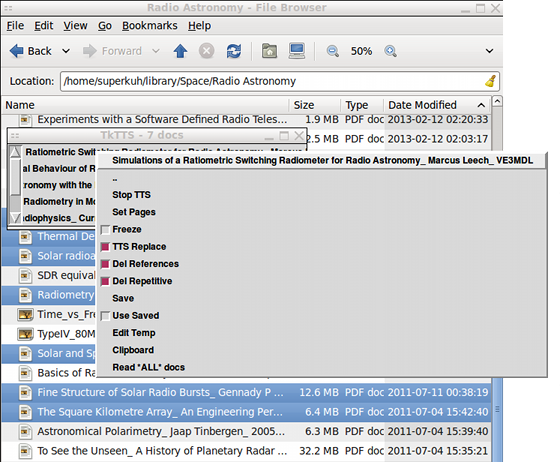Enable the Freeze checkbox

(x=105, y=230)
